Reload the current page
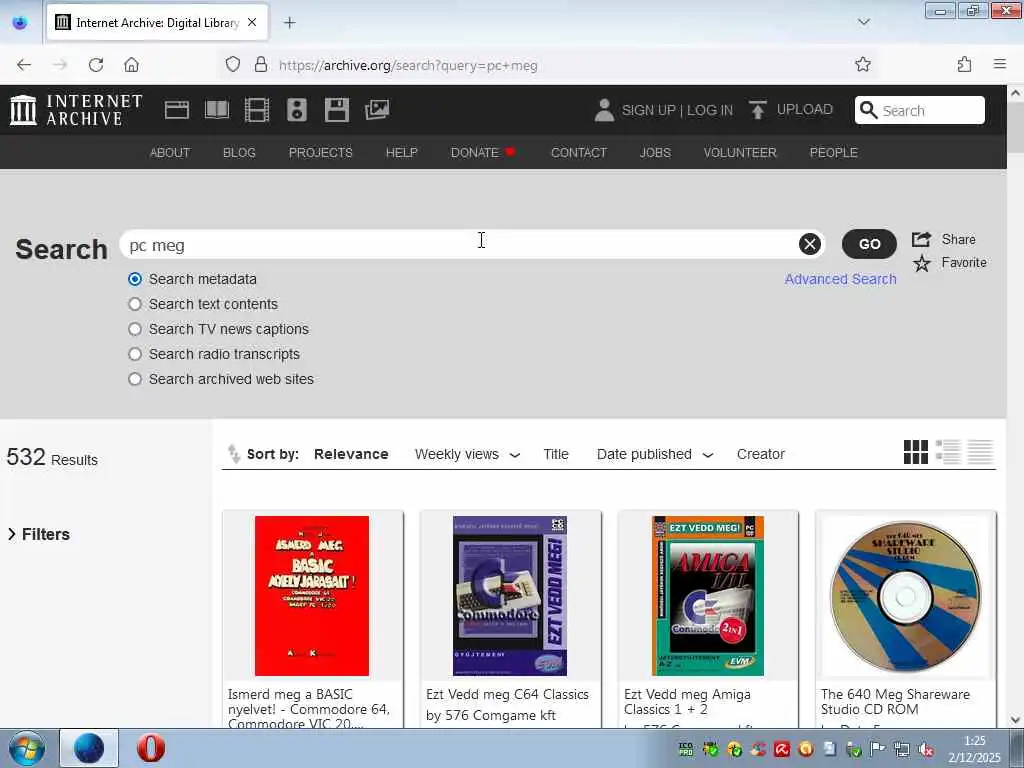 (96, 65)
